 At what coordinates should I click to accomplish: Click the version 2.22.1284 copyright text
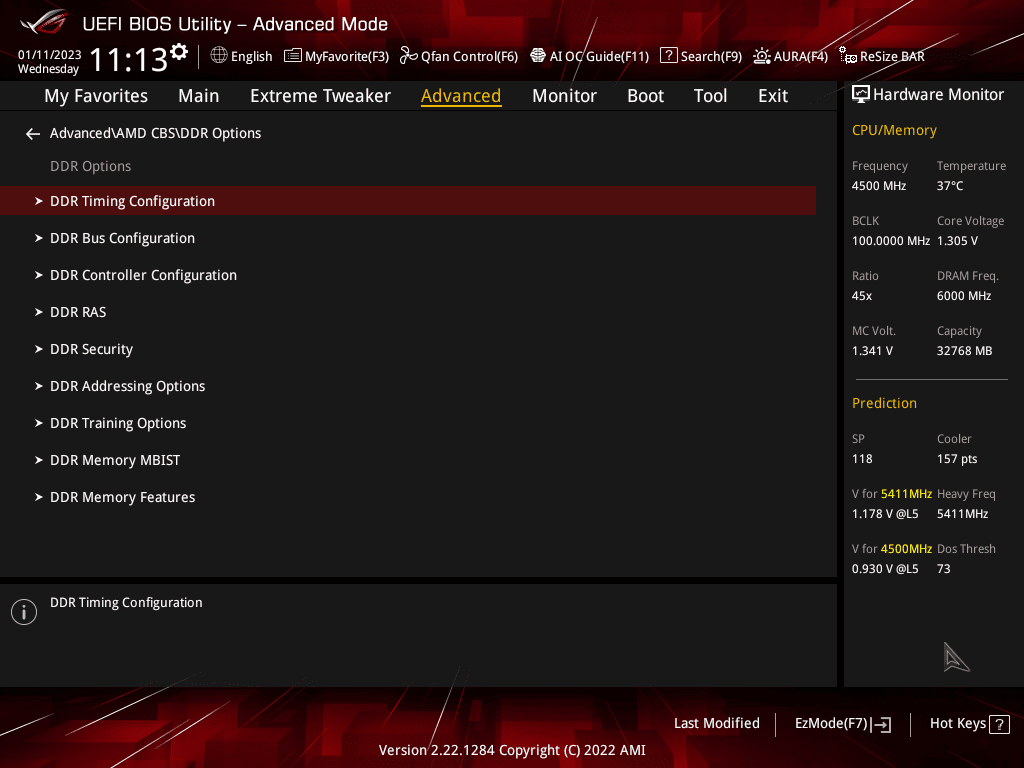(512, 750)
